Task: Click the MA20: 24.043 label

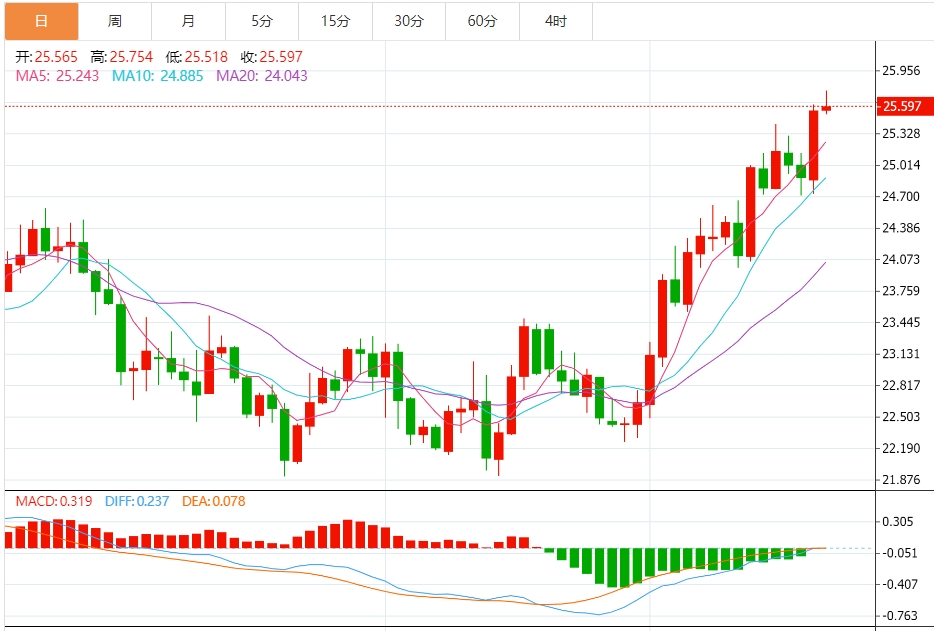Action: click(261, 76)
